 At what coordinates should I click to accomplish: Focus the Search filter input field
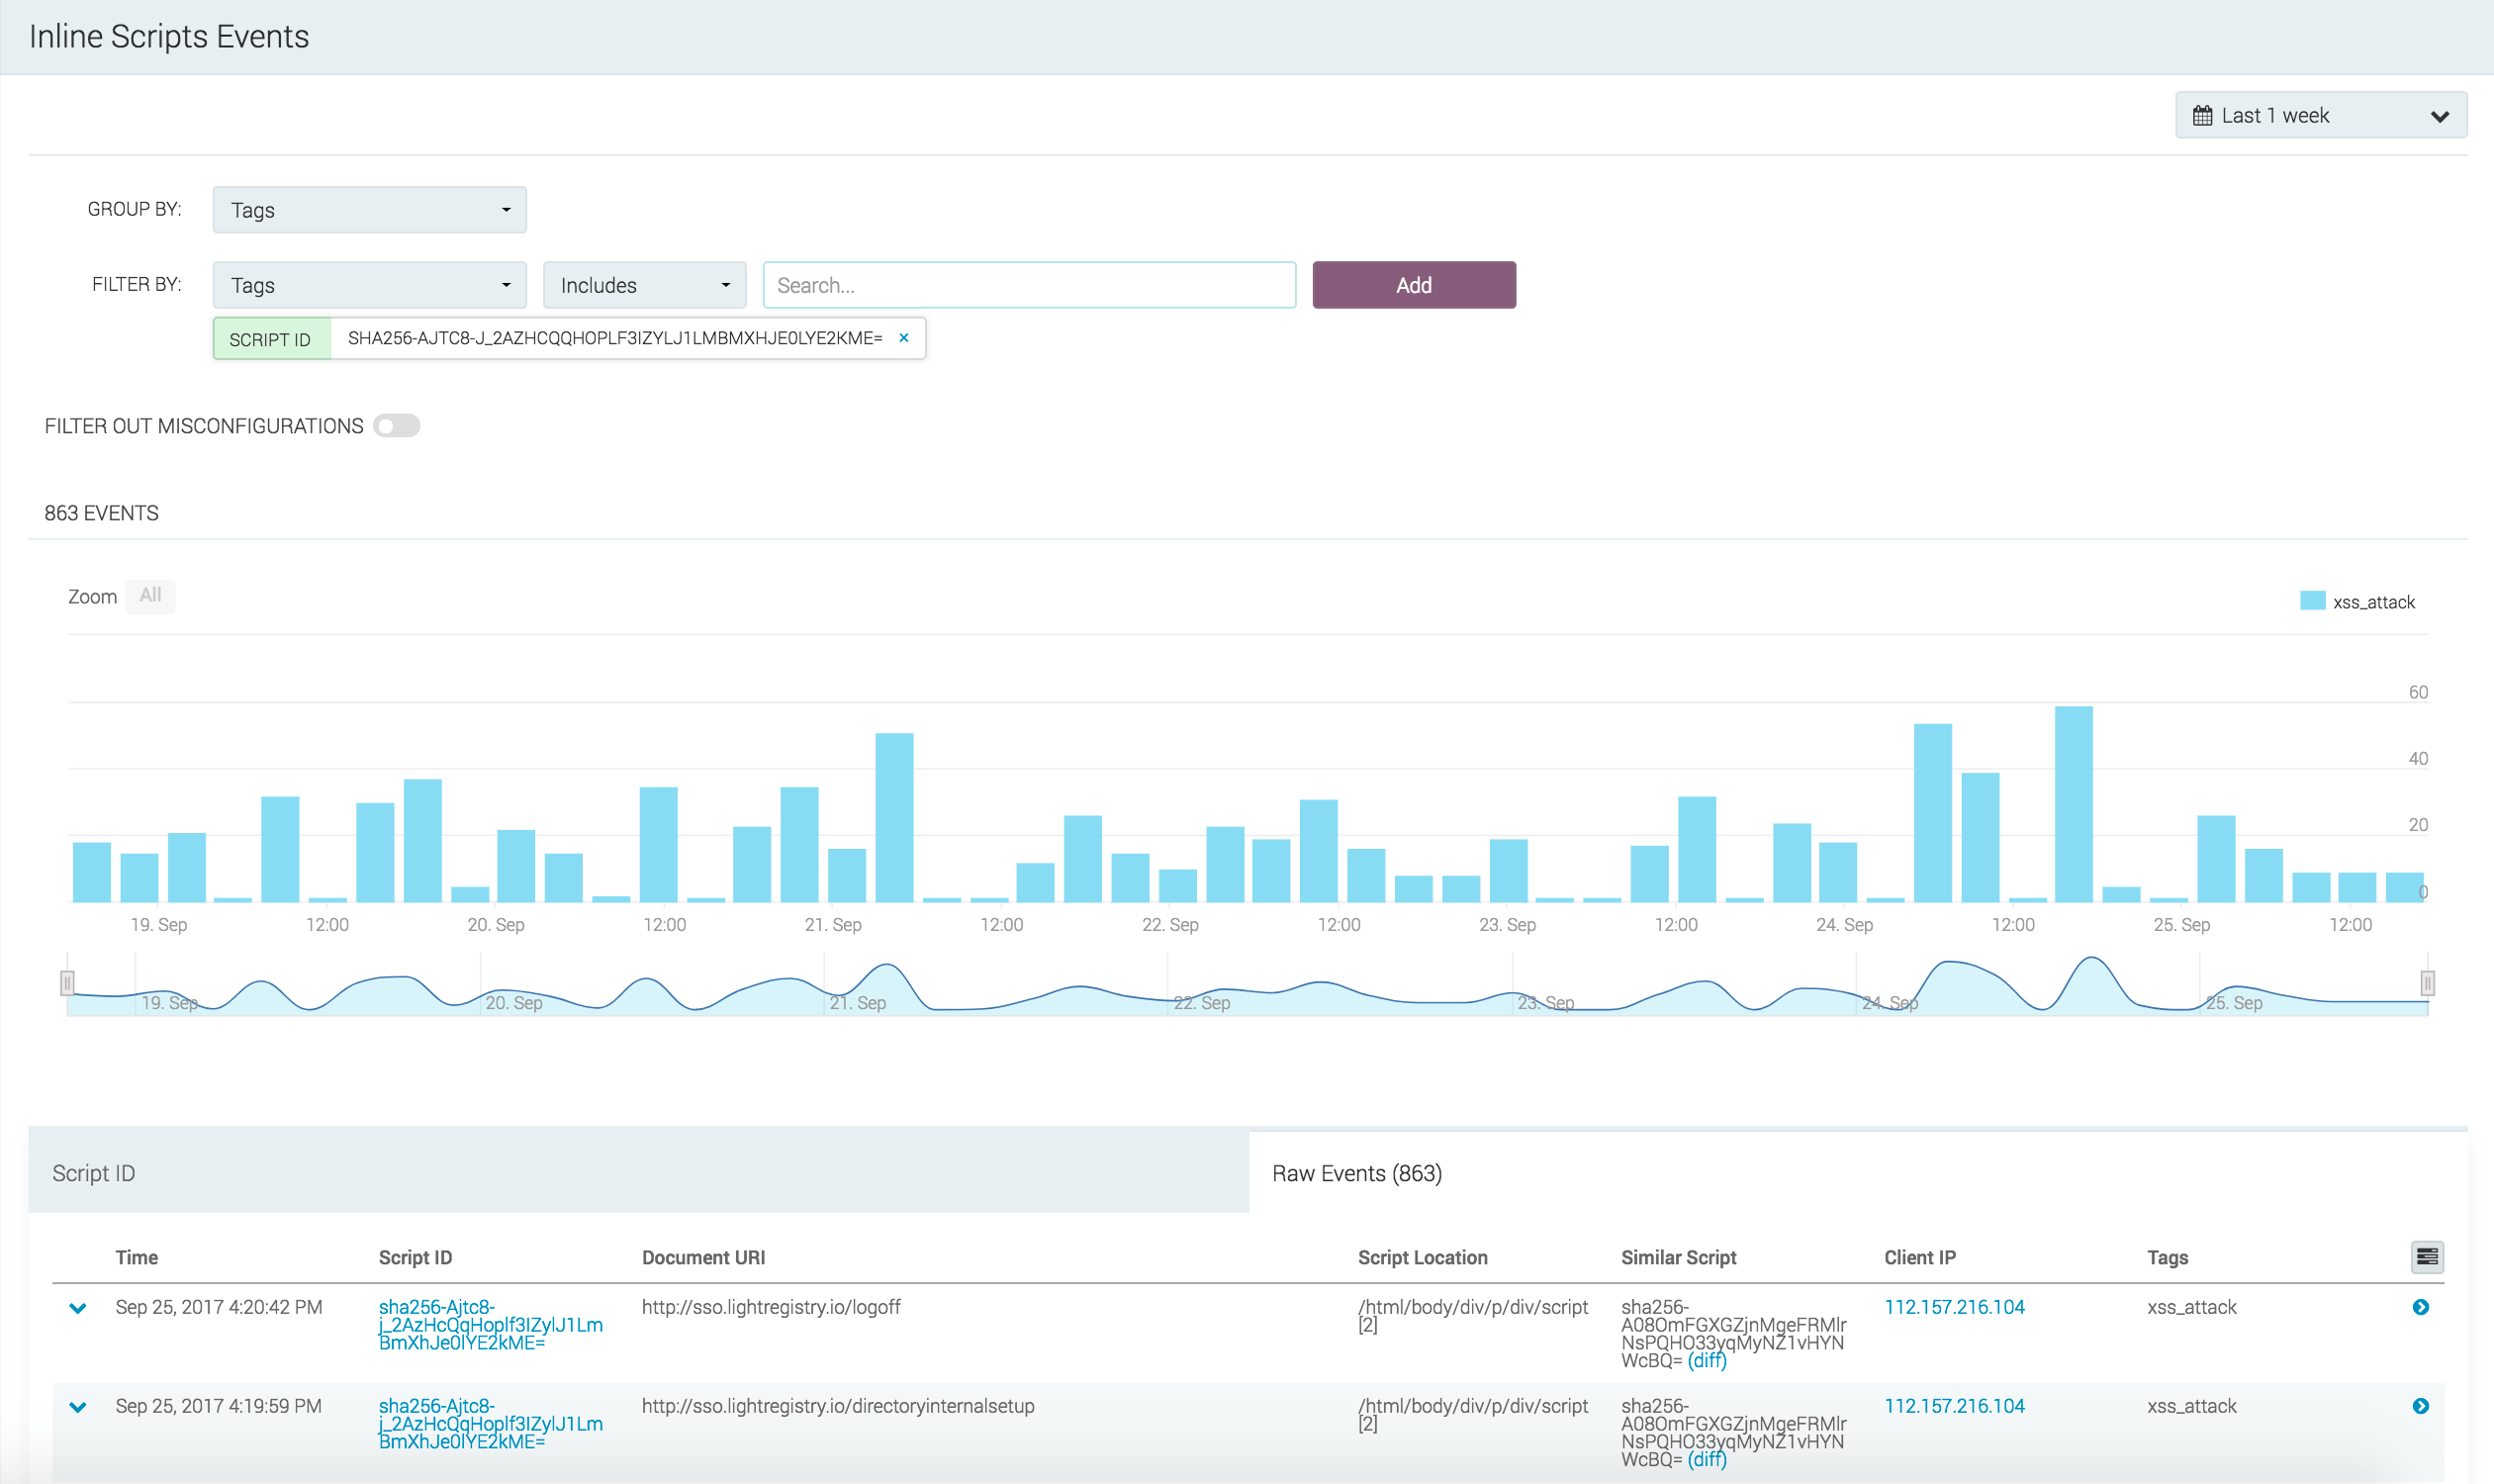pos(1029,285)
